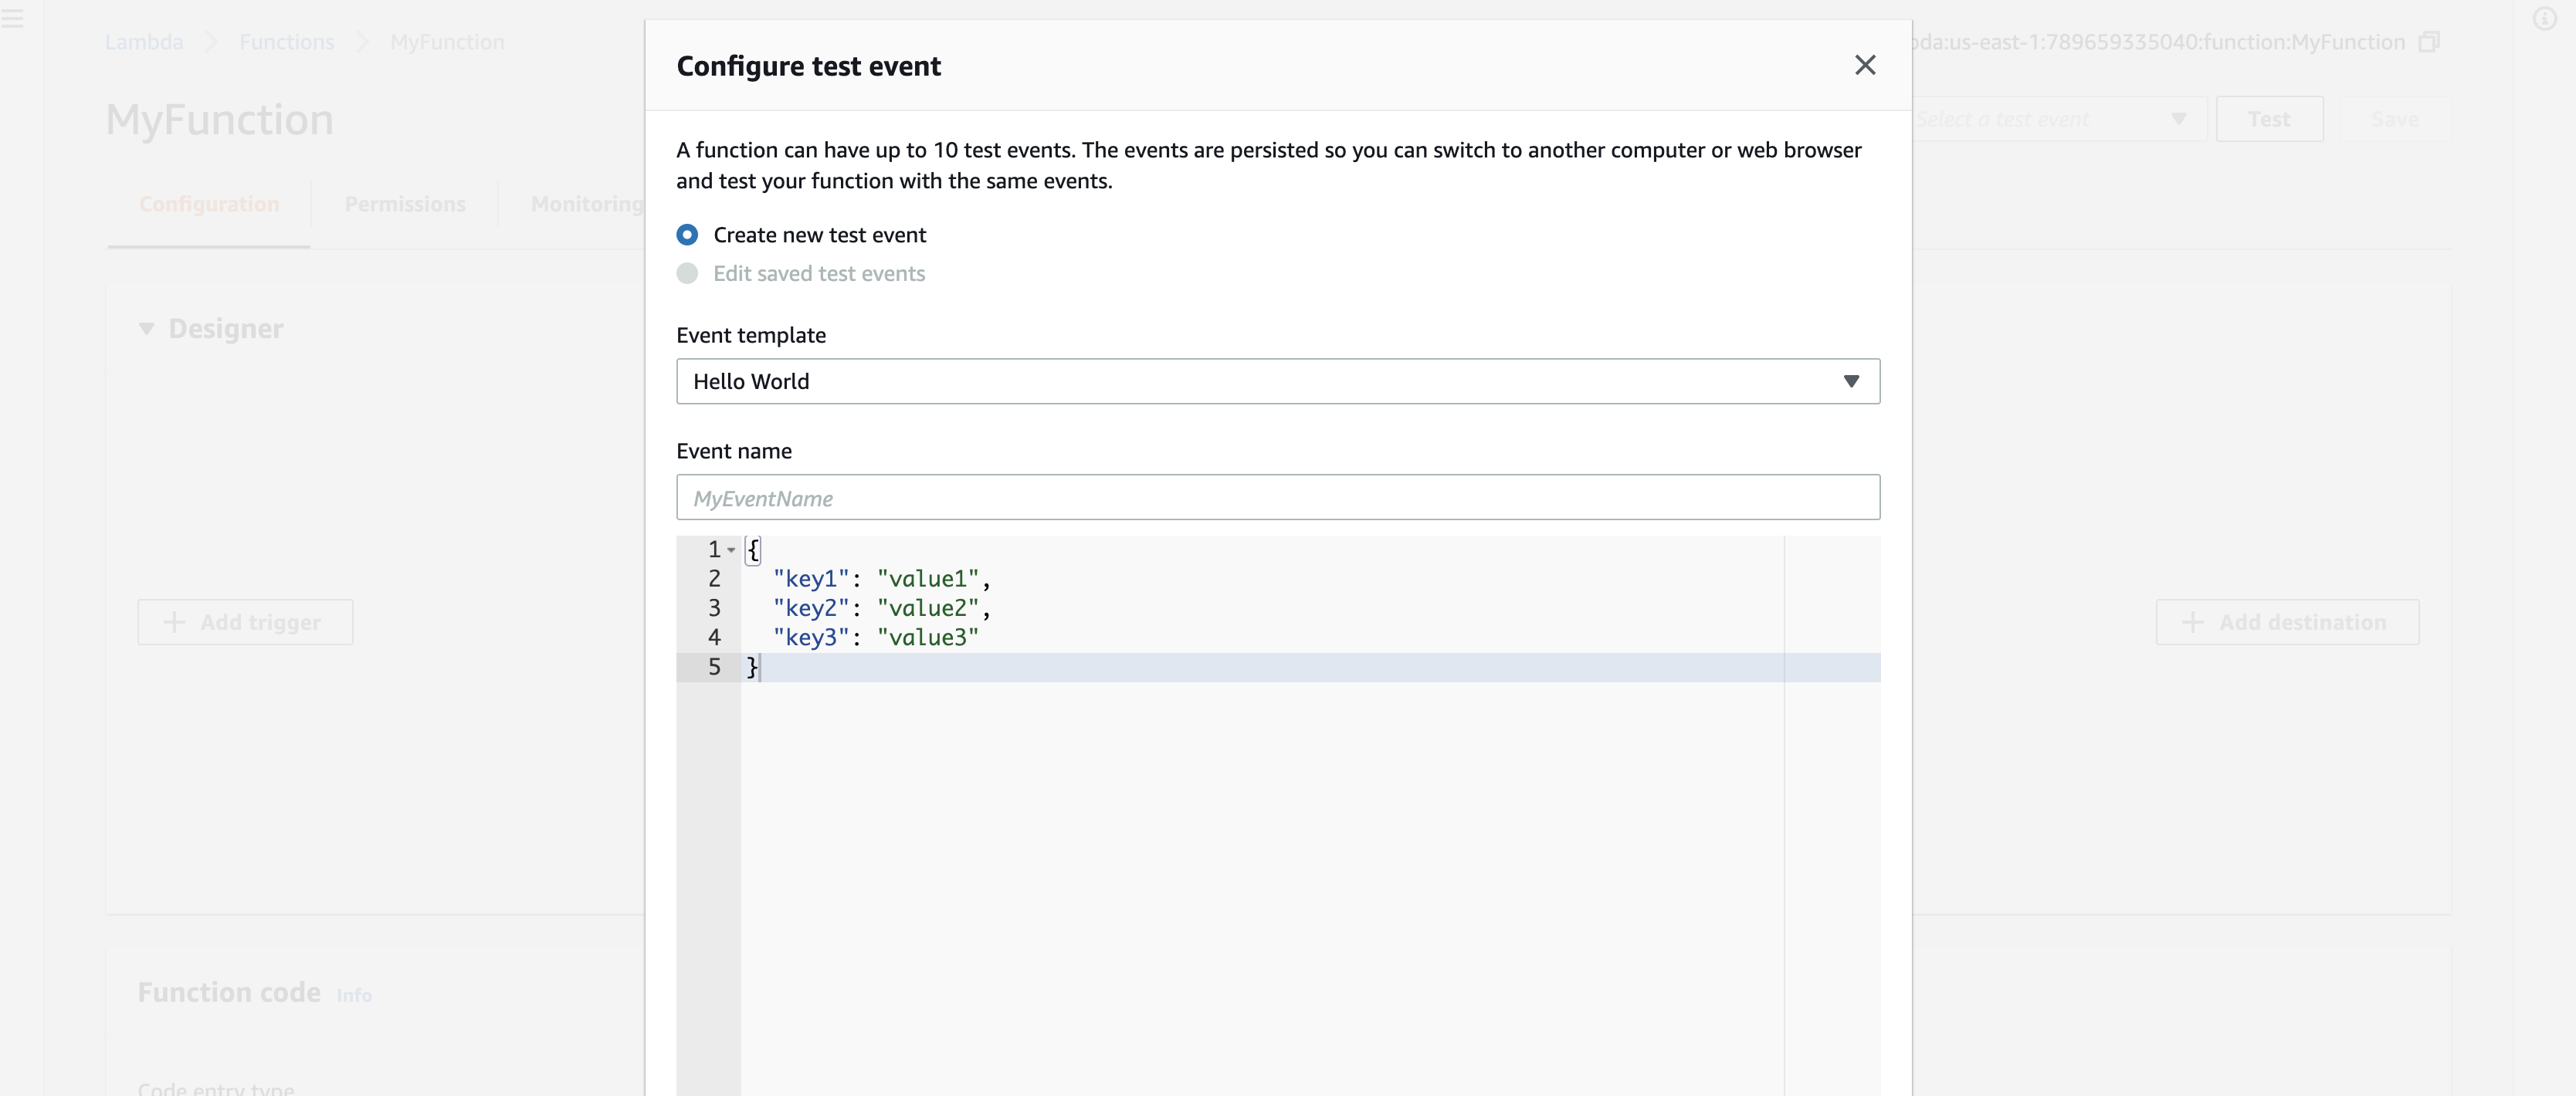Viewport: 2576px width, 1096px height.
Task: Click the Event name input field
Action: click(1277, 497)
